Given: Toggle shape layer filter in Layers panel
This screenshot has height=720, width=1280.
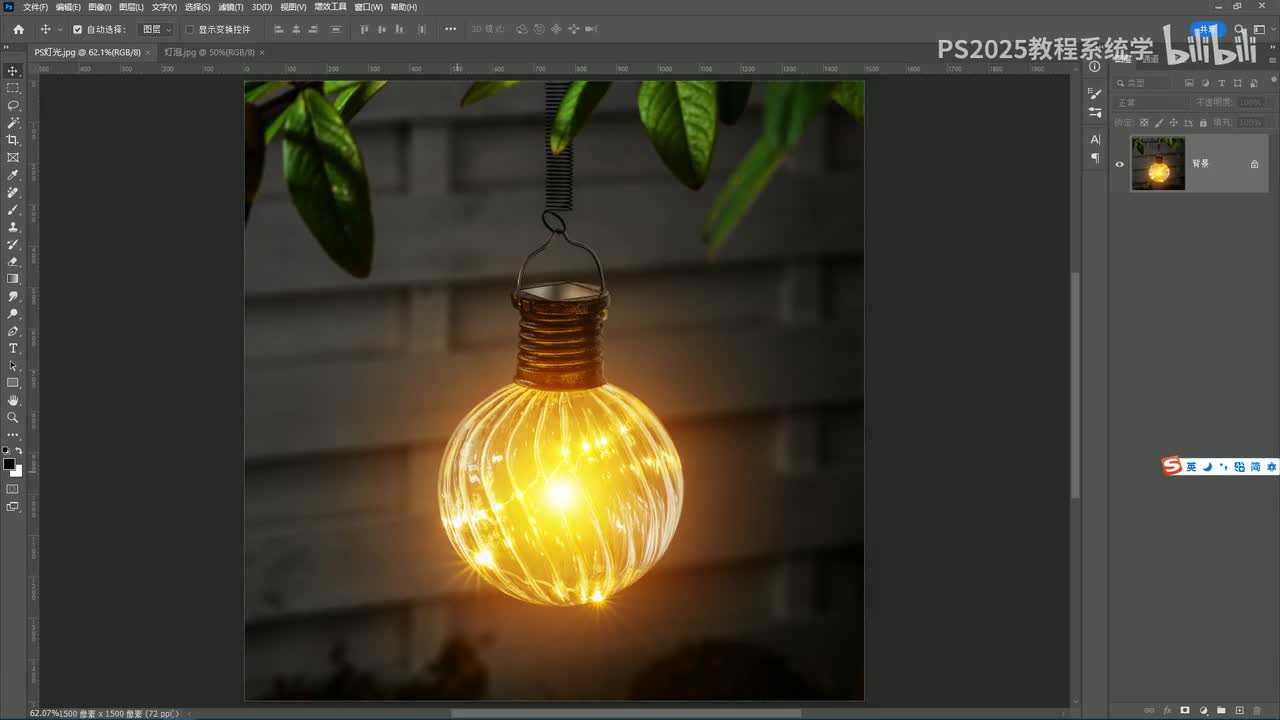Looking at the screenshot, I should tap(1238, 83).
